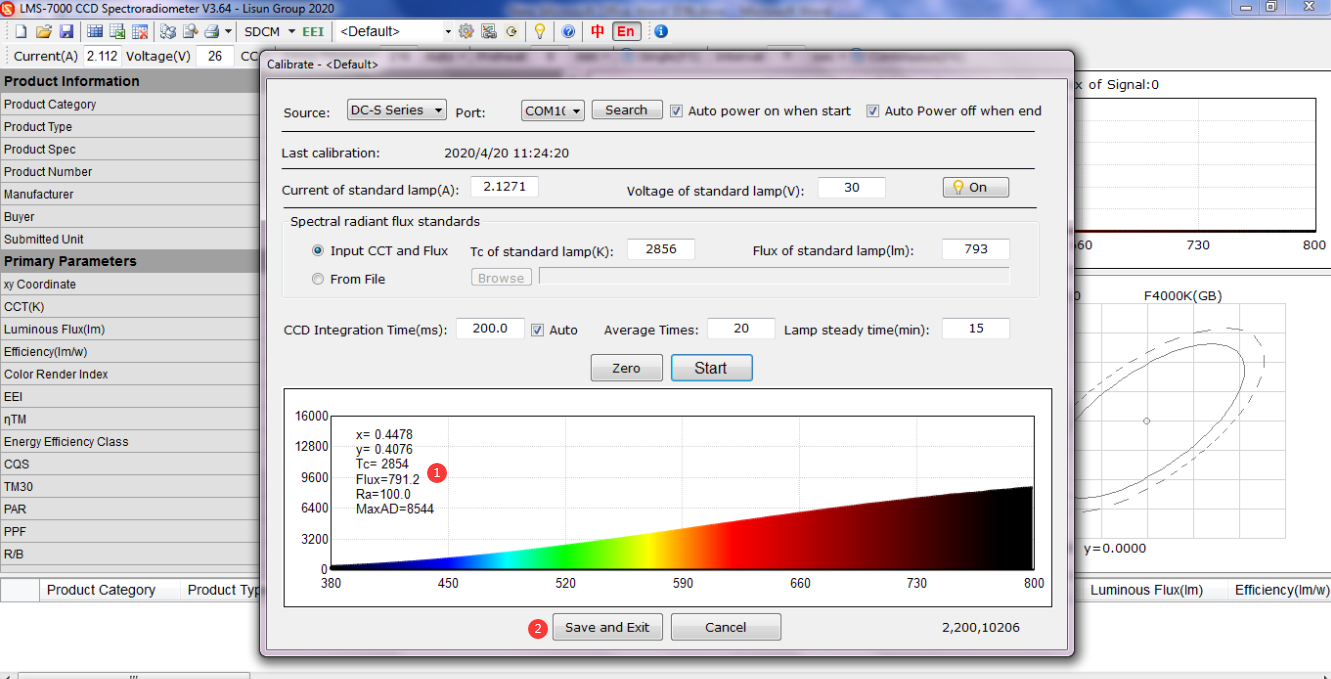Open the settings gear tool
This screenshot has width=1331, height=679.
tap(465, 31)
